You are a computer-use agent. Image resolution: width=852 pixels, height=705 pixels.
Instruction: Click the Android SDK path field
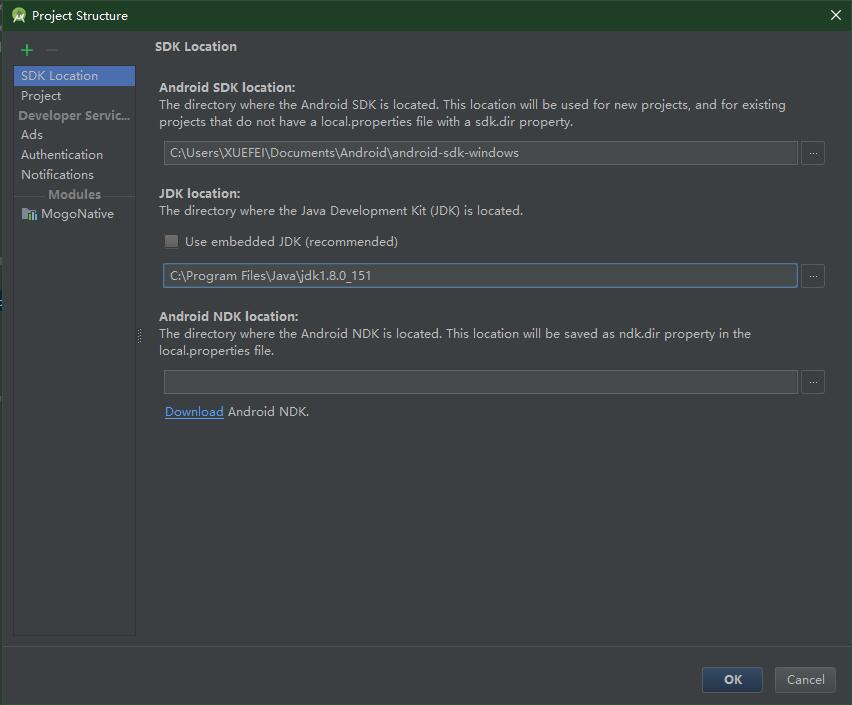click(x=480, y=153)
